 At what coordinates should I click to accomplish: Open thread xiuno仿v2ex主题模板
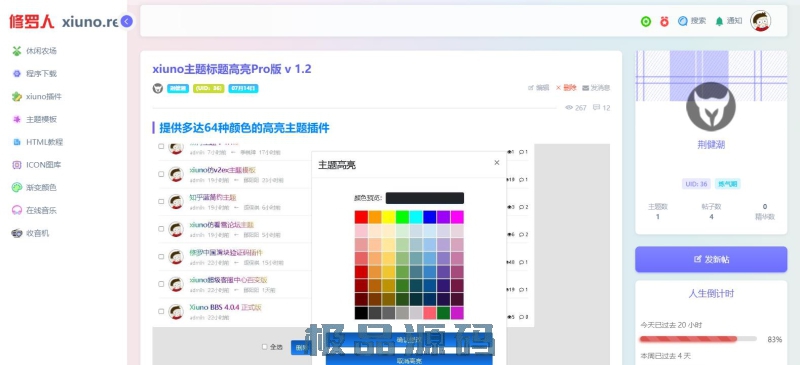[222, 170]
